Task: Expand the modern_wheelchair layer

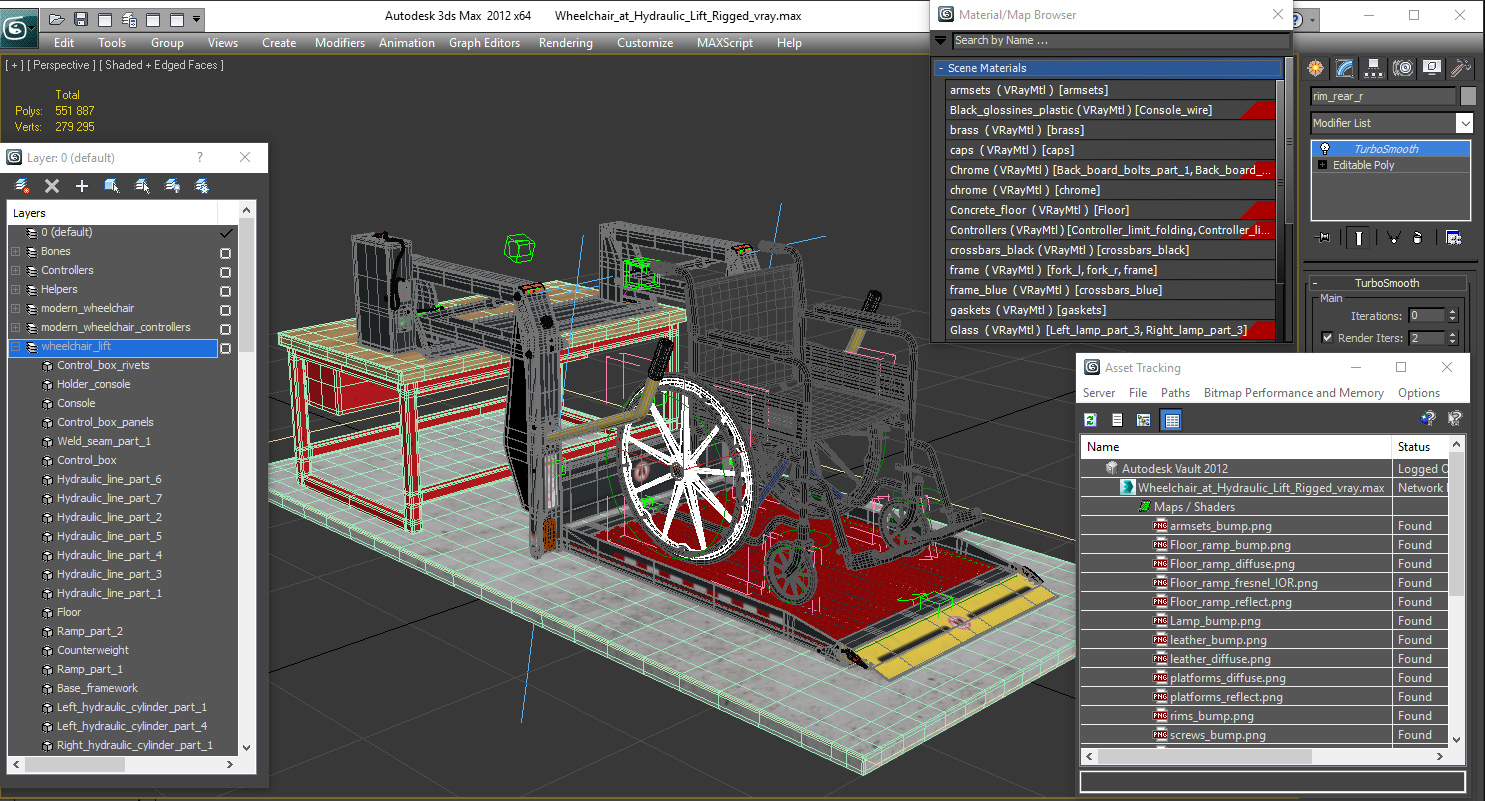Action: (15, 309)
